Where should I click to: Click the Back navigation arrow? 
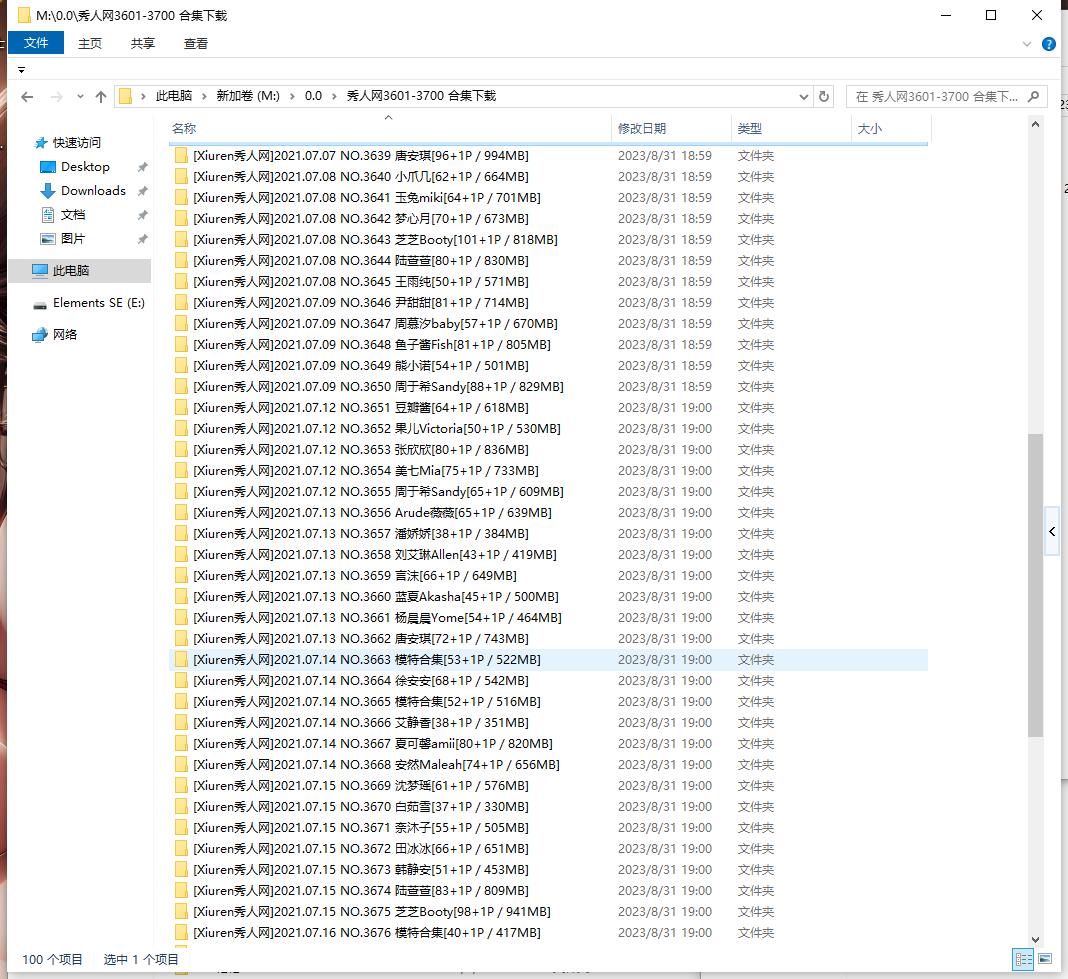(x=27, y=97)
